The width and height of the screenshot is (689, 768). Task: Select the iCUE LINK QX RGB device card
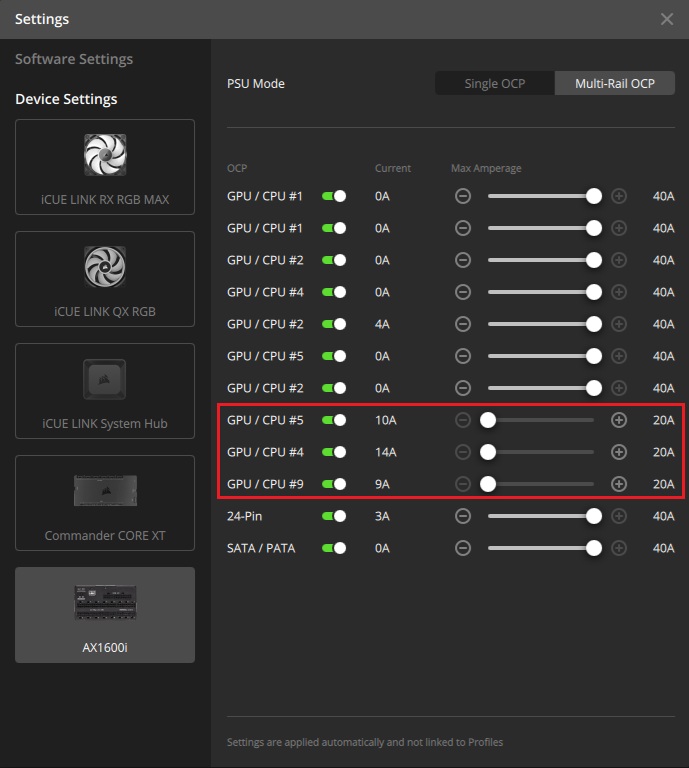click(x=105, y=279)
